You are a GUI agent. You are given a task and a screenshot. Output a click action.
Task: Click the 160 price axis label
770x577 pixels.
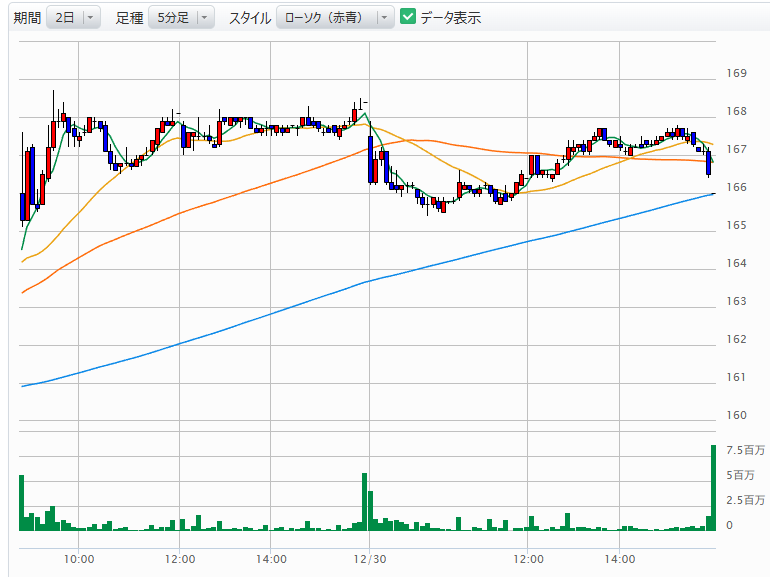click(x=737, y=415)
